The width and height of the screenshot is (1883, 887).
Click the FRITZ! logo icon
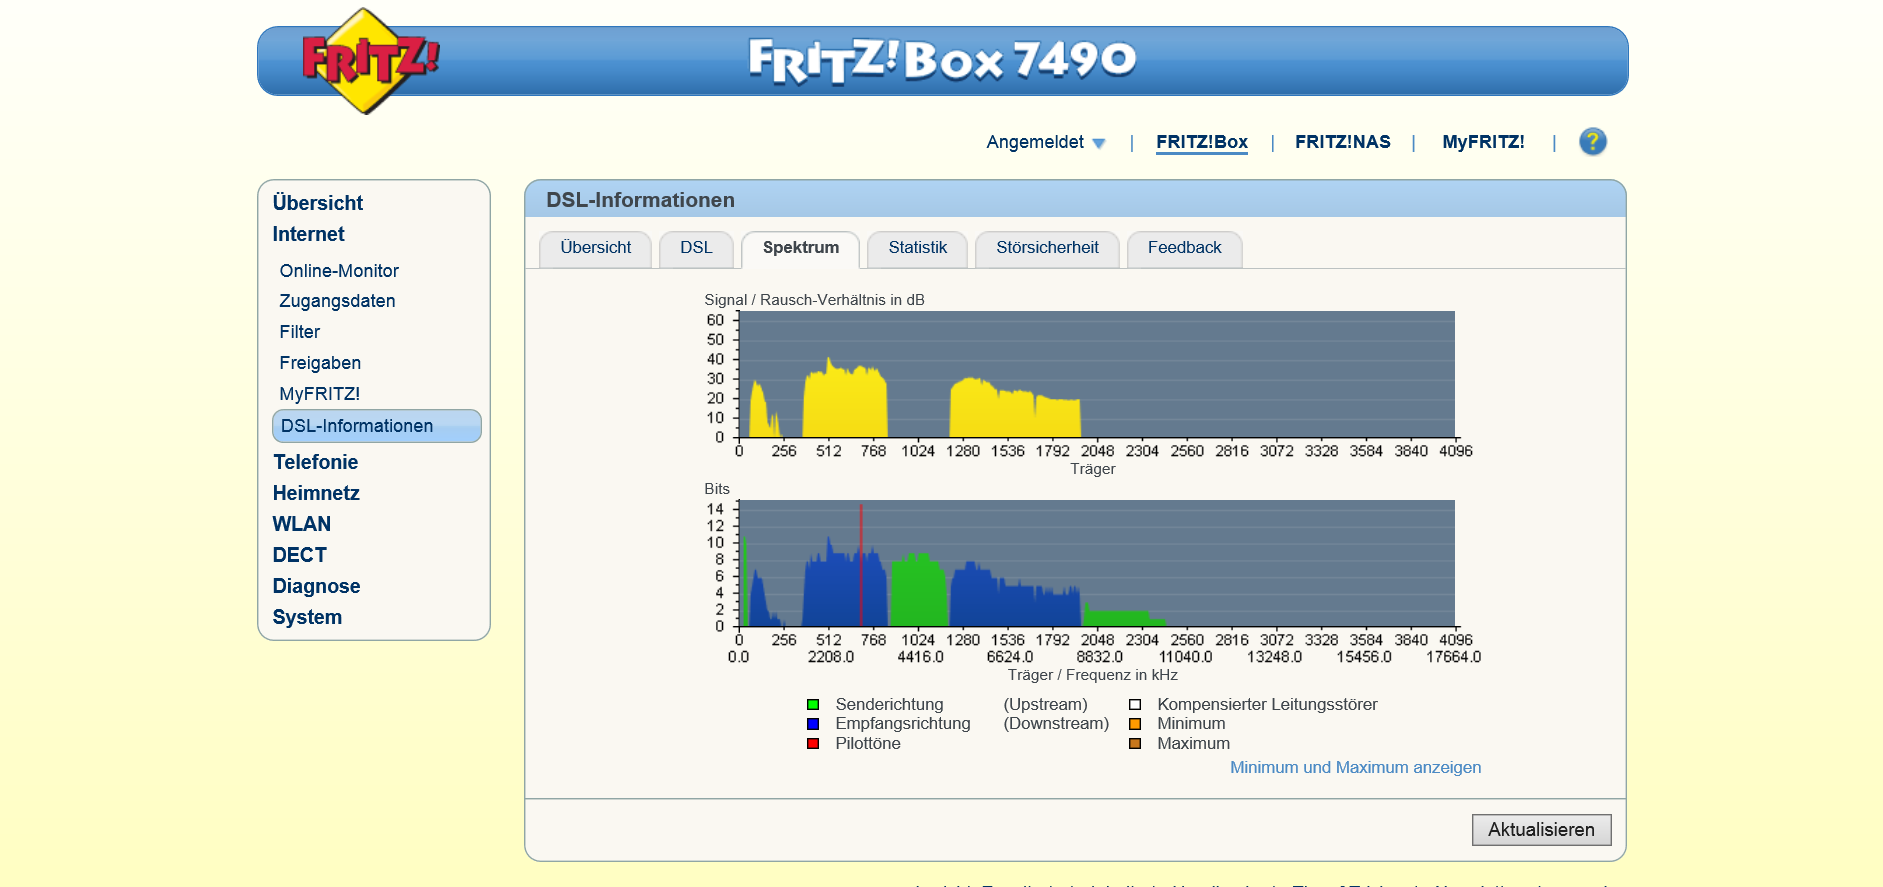pyautogui.click(x=370, y=61)
